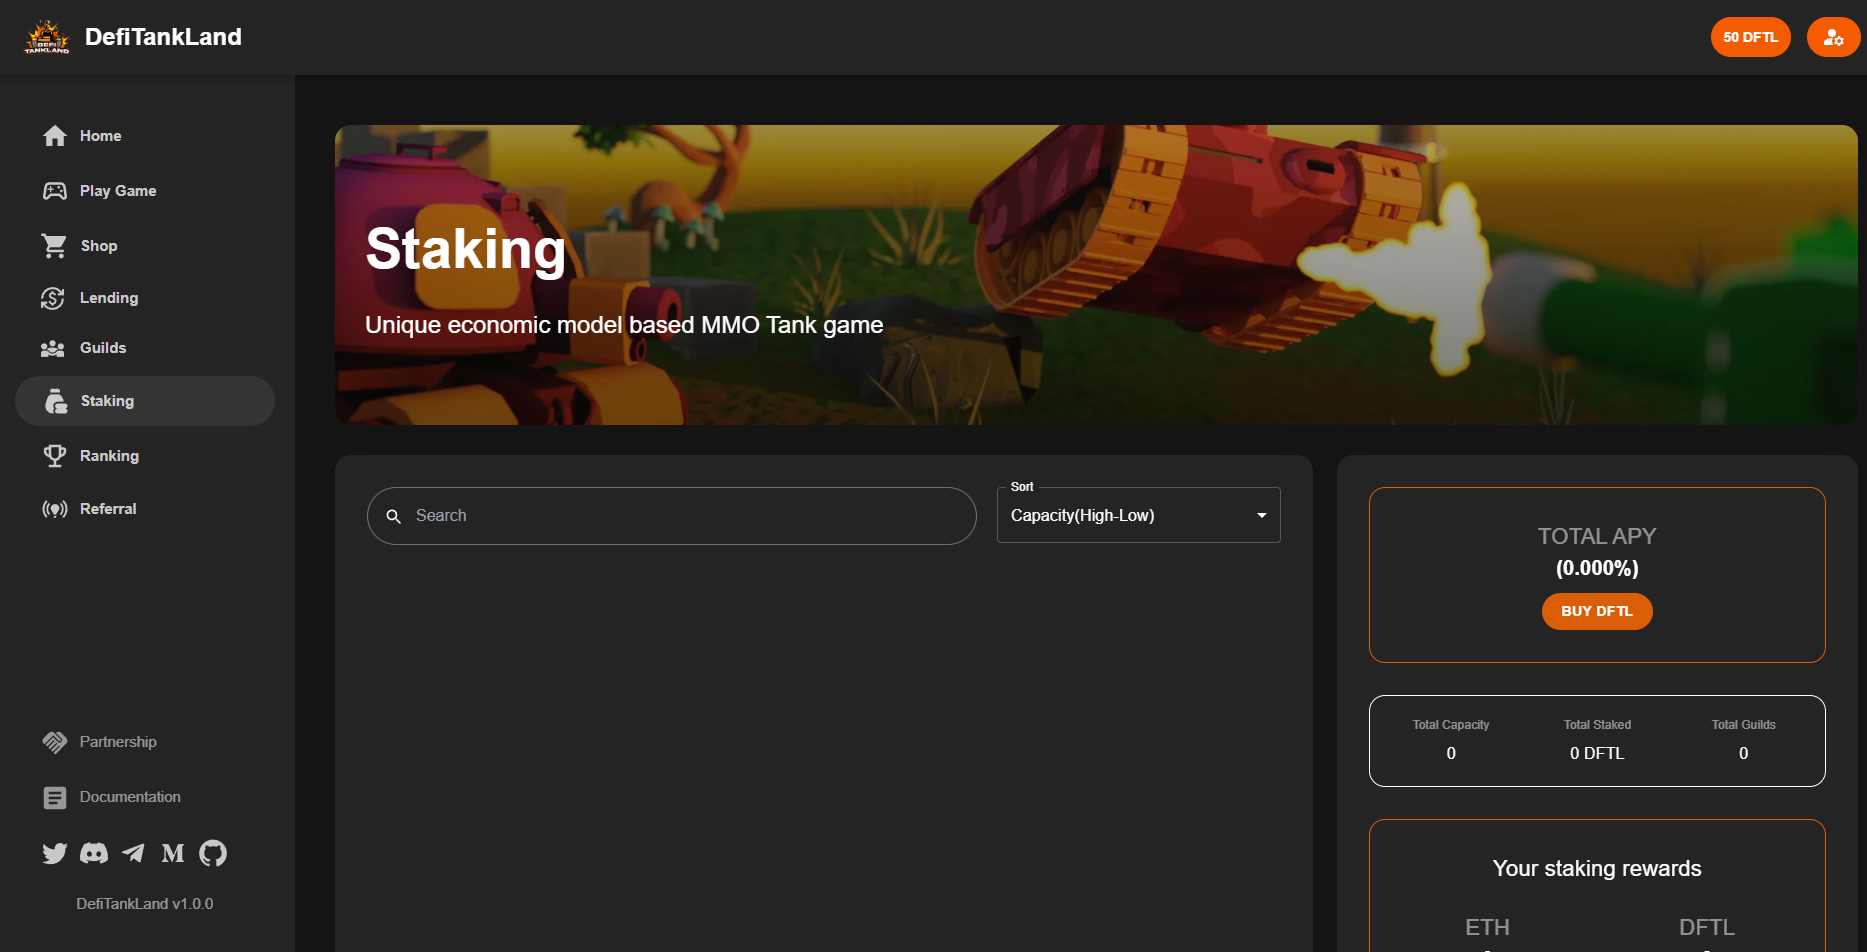Click the 0 DFTL staked value

tap(1597, 753)
